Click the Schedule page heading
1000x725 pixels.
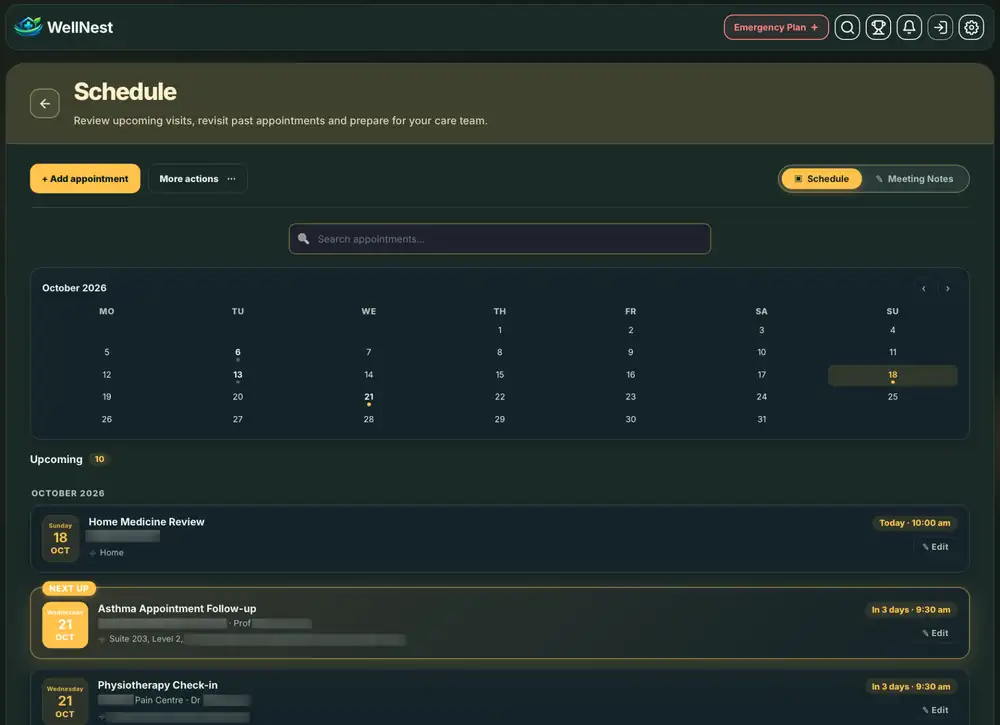tap(125, 92)
